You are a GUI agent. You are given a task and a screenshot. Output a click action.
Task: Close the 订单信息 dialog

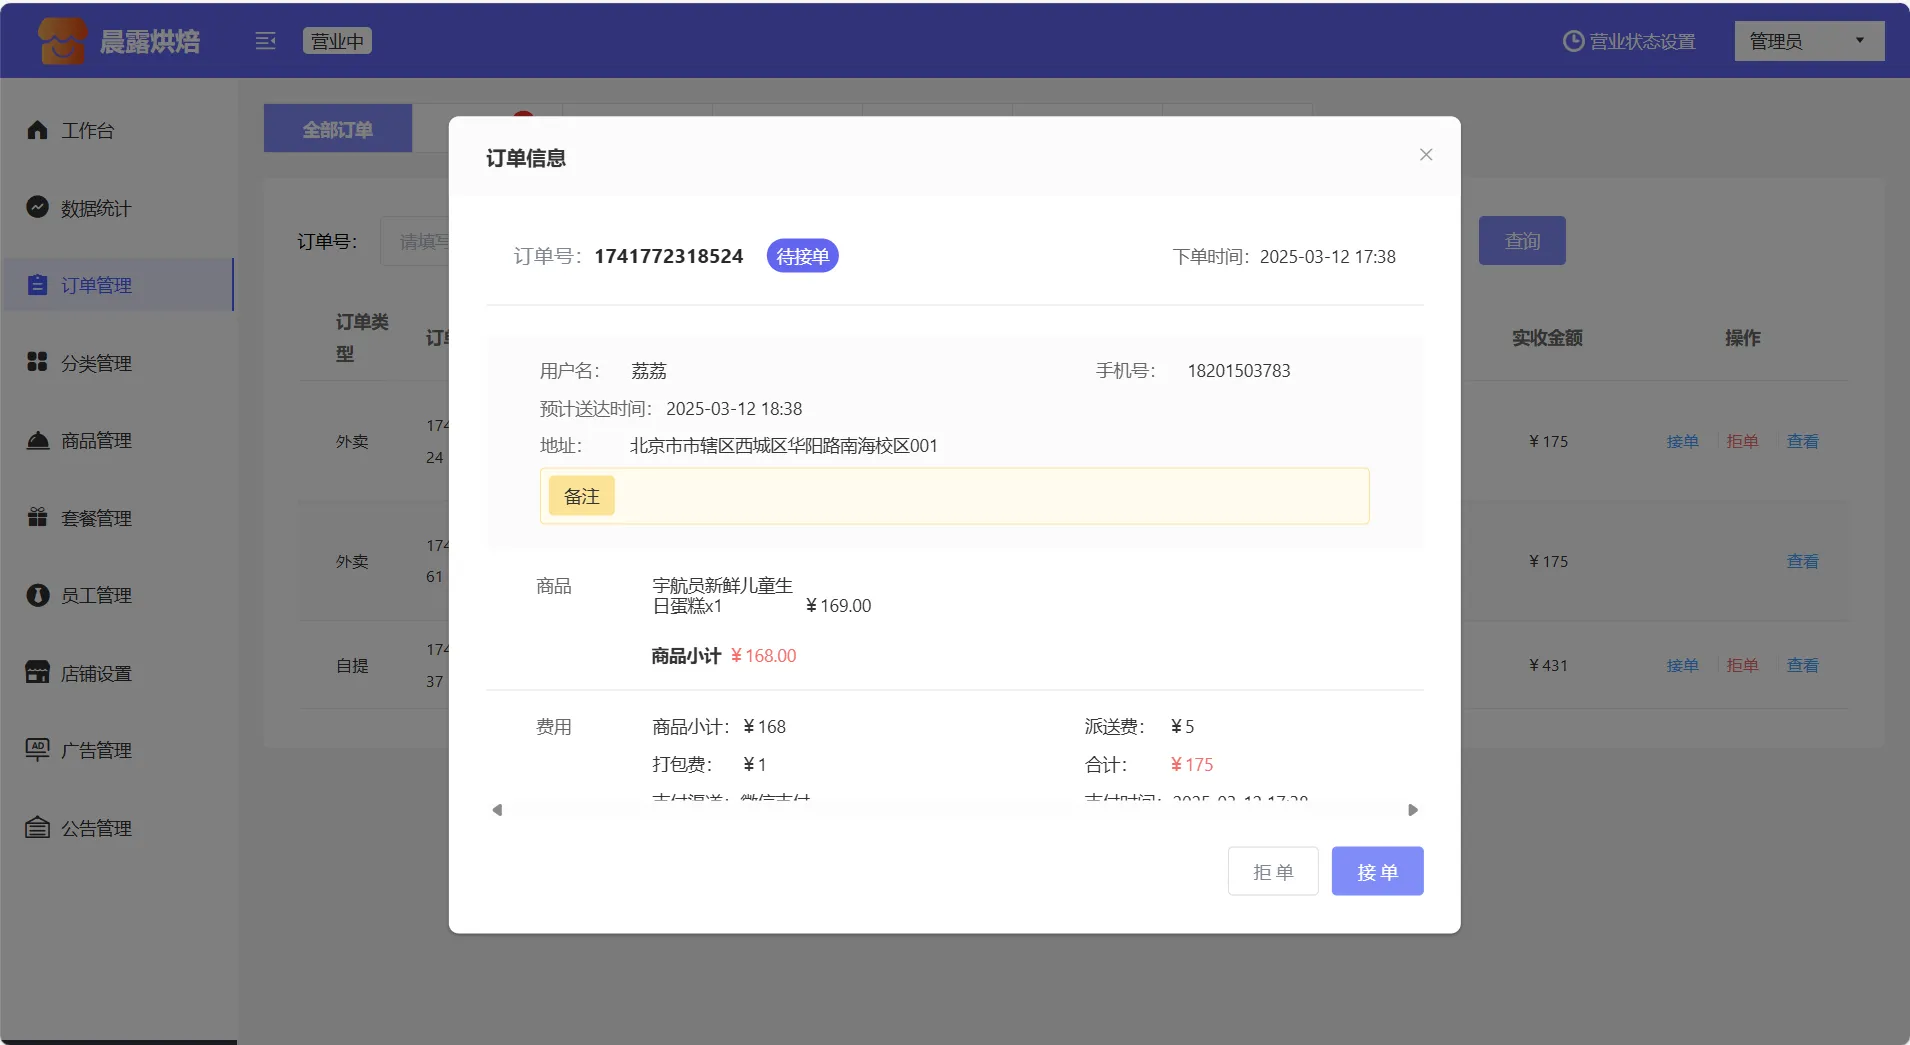[x=1426, y=154]
